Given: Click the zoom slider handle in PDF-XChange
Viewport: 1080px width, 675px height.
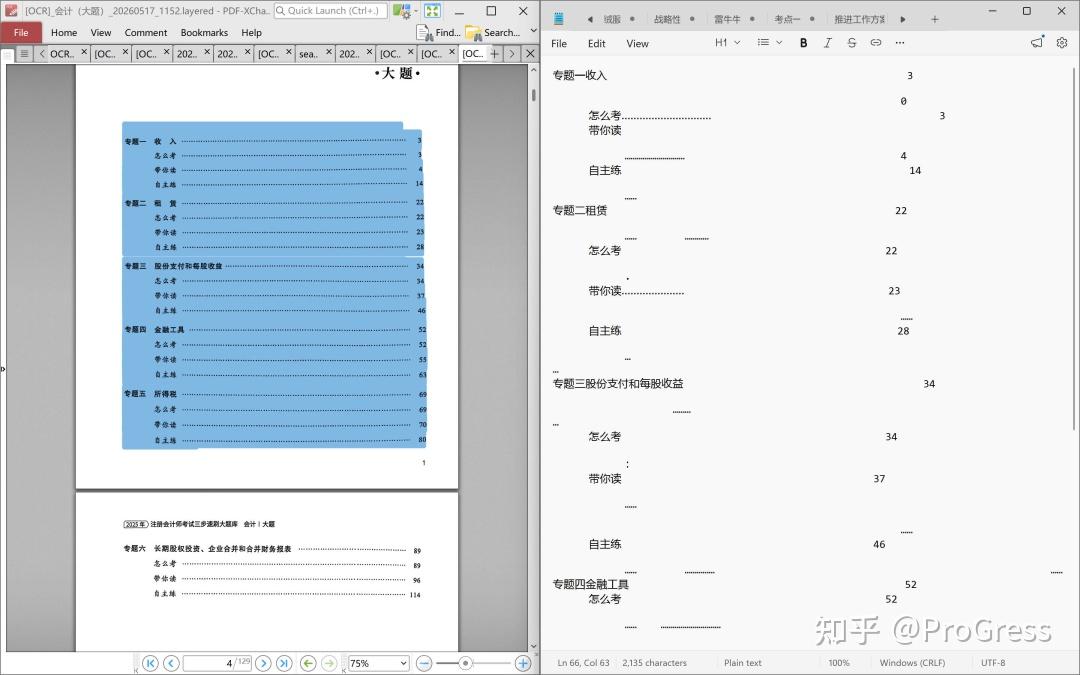Looking at the screenshot, I should [x=466, y=663].
